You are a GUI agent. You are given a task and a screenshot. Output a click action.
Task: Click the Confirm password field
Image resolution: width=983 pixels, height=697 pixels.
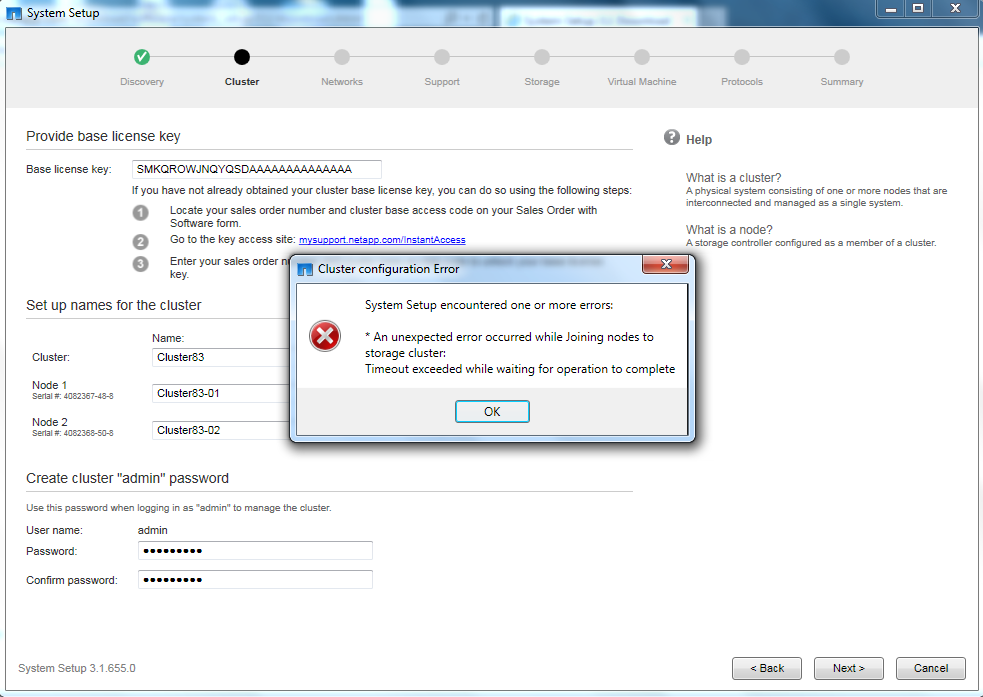pos(255,580)
